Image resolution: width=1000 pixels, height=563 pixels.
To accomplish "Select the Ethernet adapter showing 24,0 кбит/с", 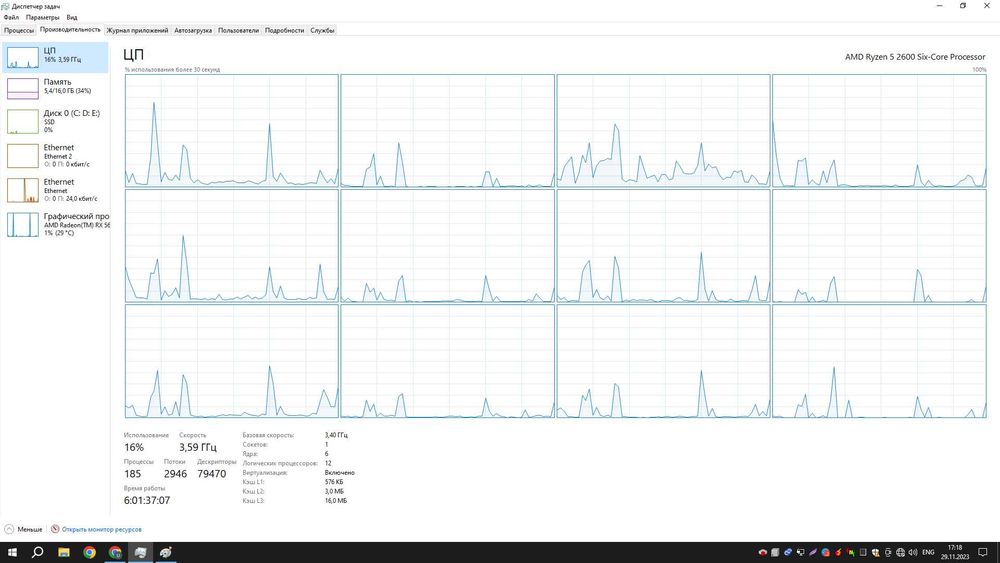I will pos(55,190).
